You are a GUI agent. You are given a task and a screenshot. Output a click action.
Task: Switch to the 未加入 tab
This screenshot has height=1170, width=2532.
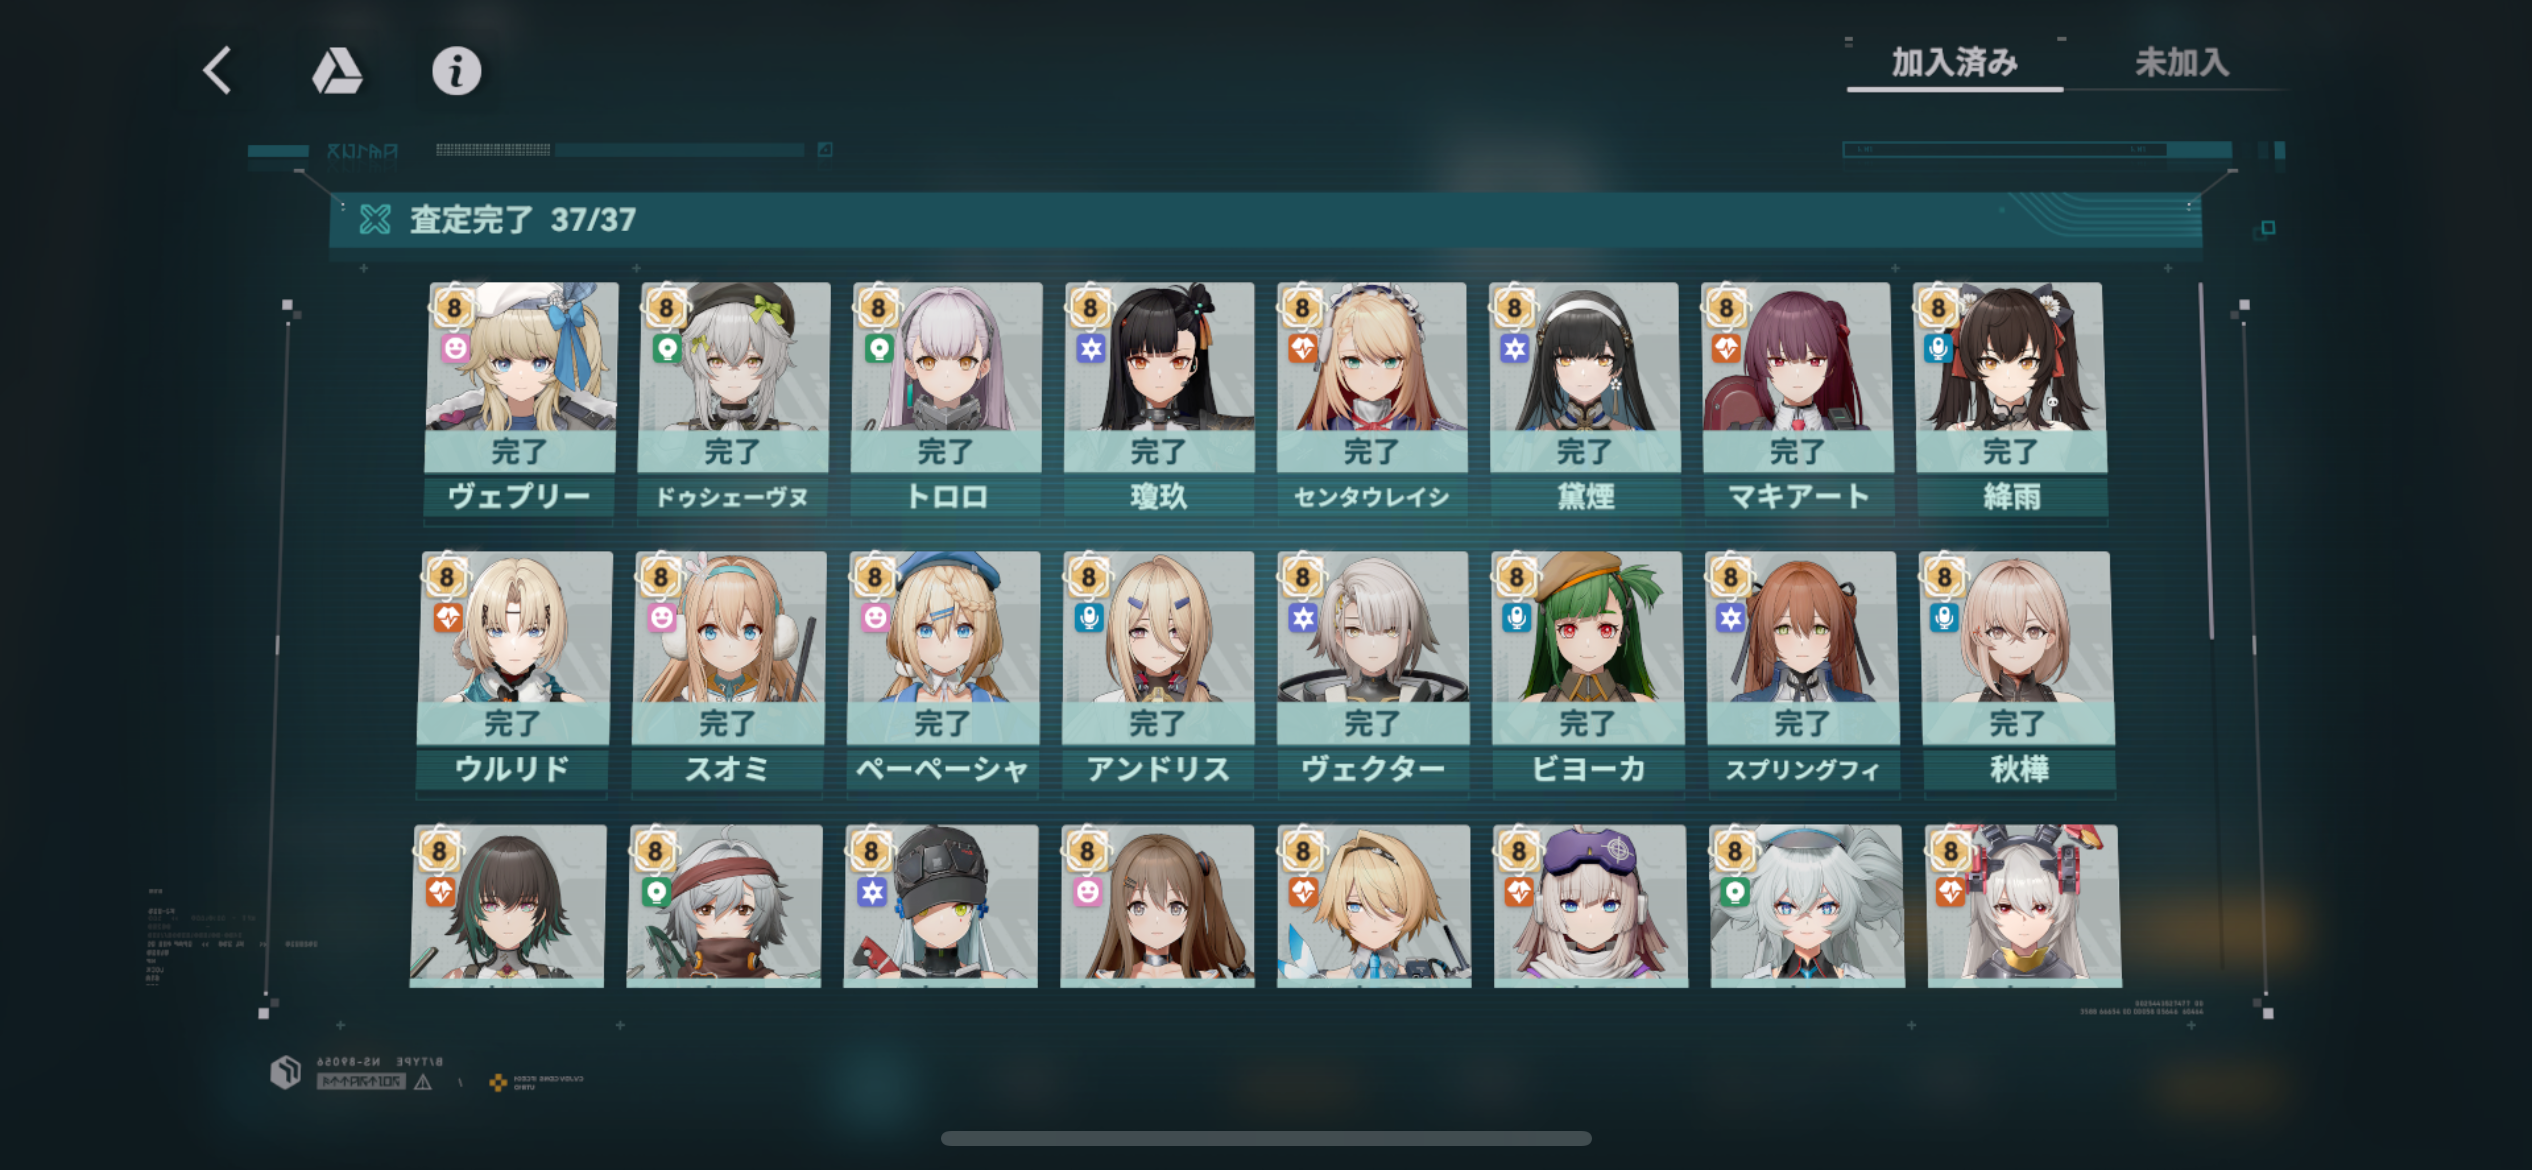(2182, 63)
